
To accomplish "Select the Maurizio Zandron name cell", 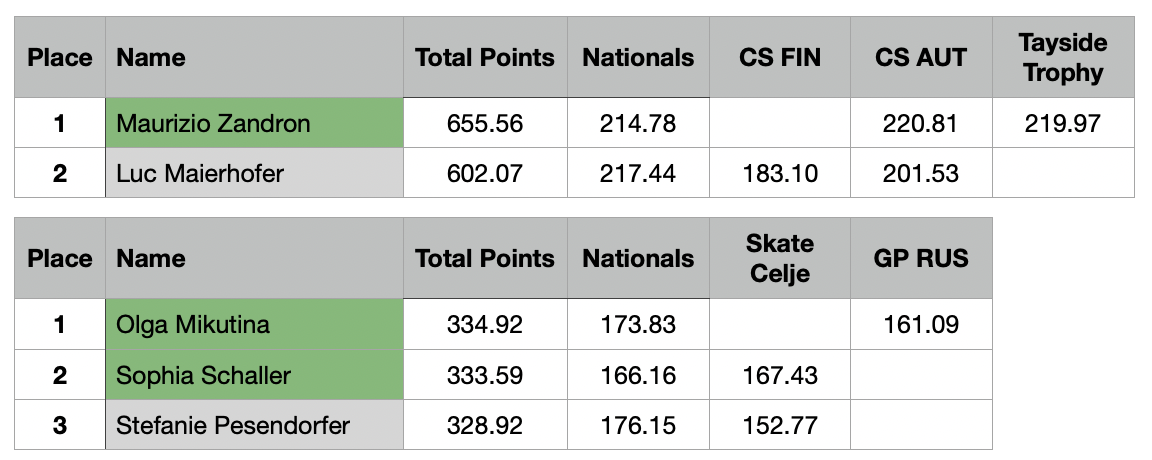I will coord(254,123).
